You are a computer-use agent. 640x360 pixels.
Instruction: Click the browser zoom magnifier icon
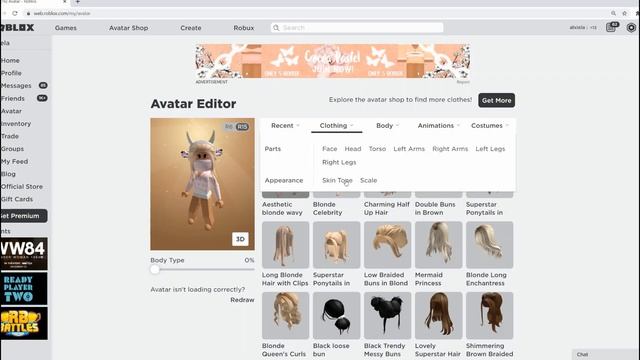pyautogui.click(x=613, y=13)
